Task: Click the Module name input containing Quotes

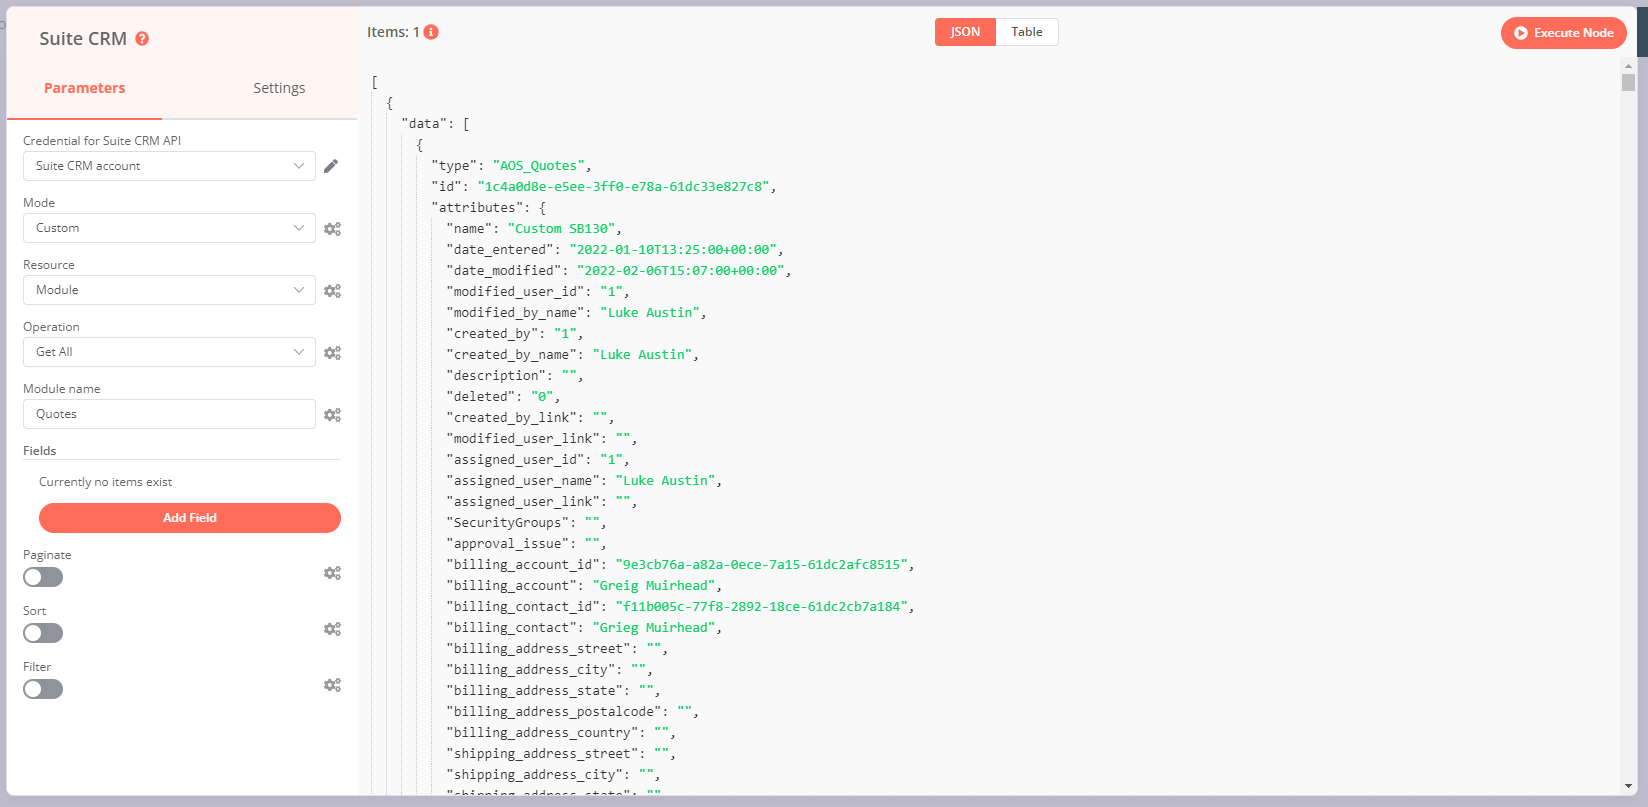Action: tap(169, 414)
